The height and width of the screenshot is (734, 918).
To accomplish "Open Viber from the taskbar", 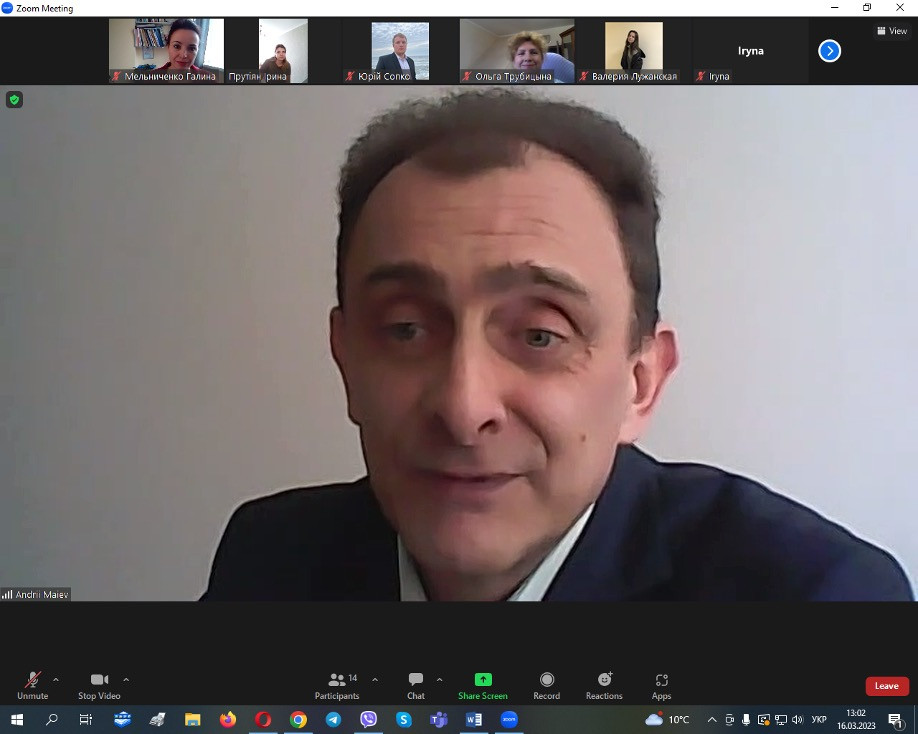I will click(368, 719).
